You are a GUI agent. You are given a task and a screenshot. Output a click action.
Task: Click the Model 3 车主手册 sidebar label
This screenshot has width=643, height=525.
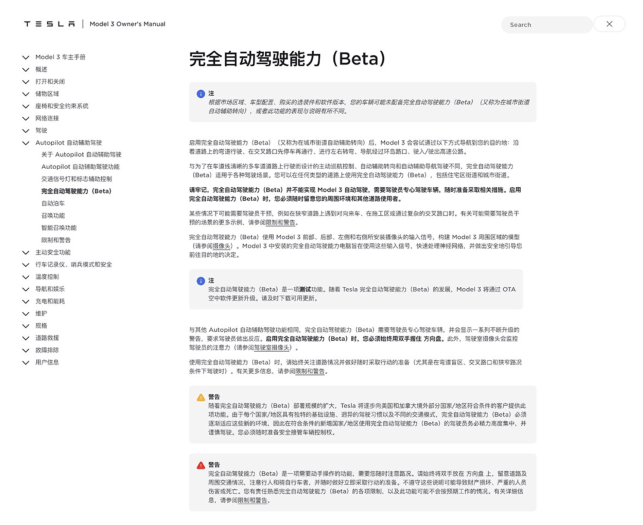click(60, 57)
